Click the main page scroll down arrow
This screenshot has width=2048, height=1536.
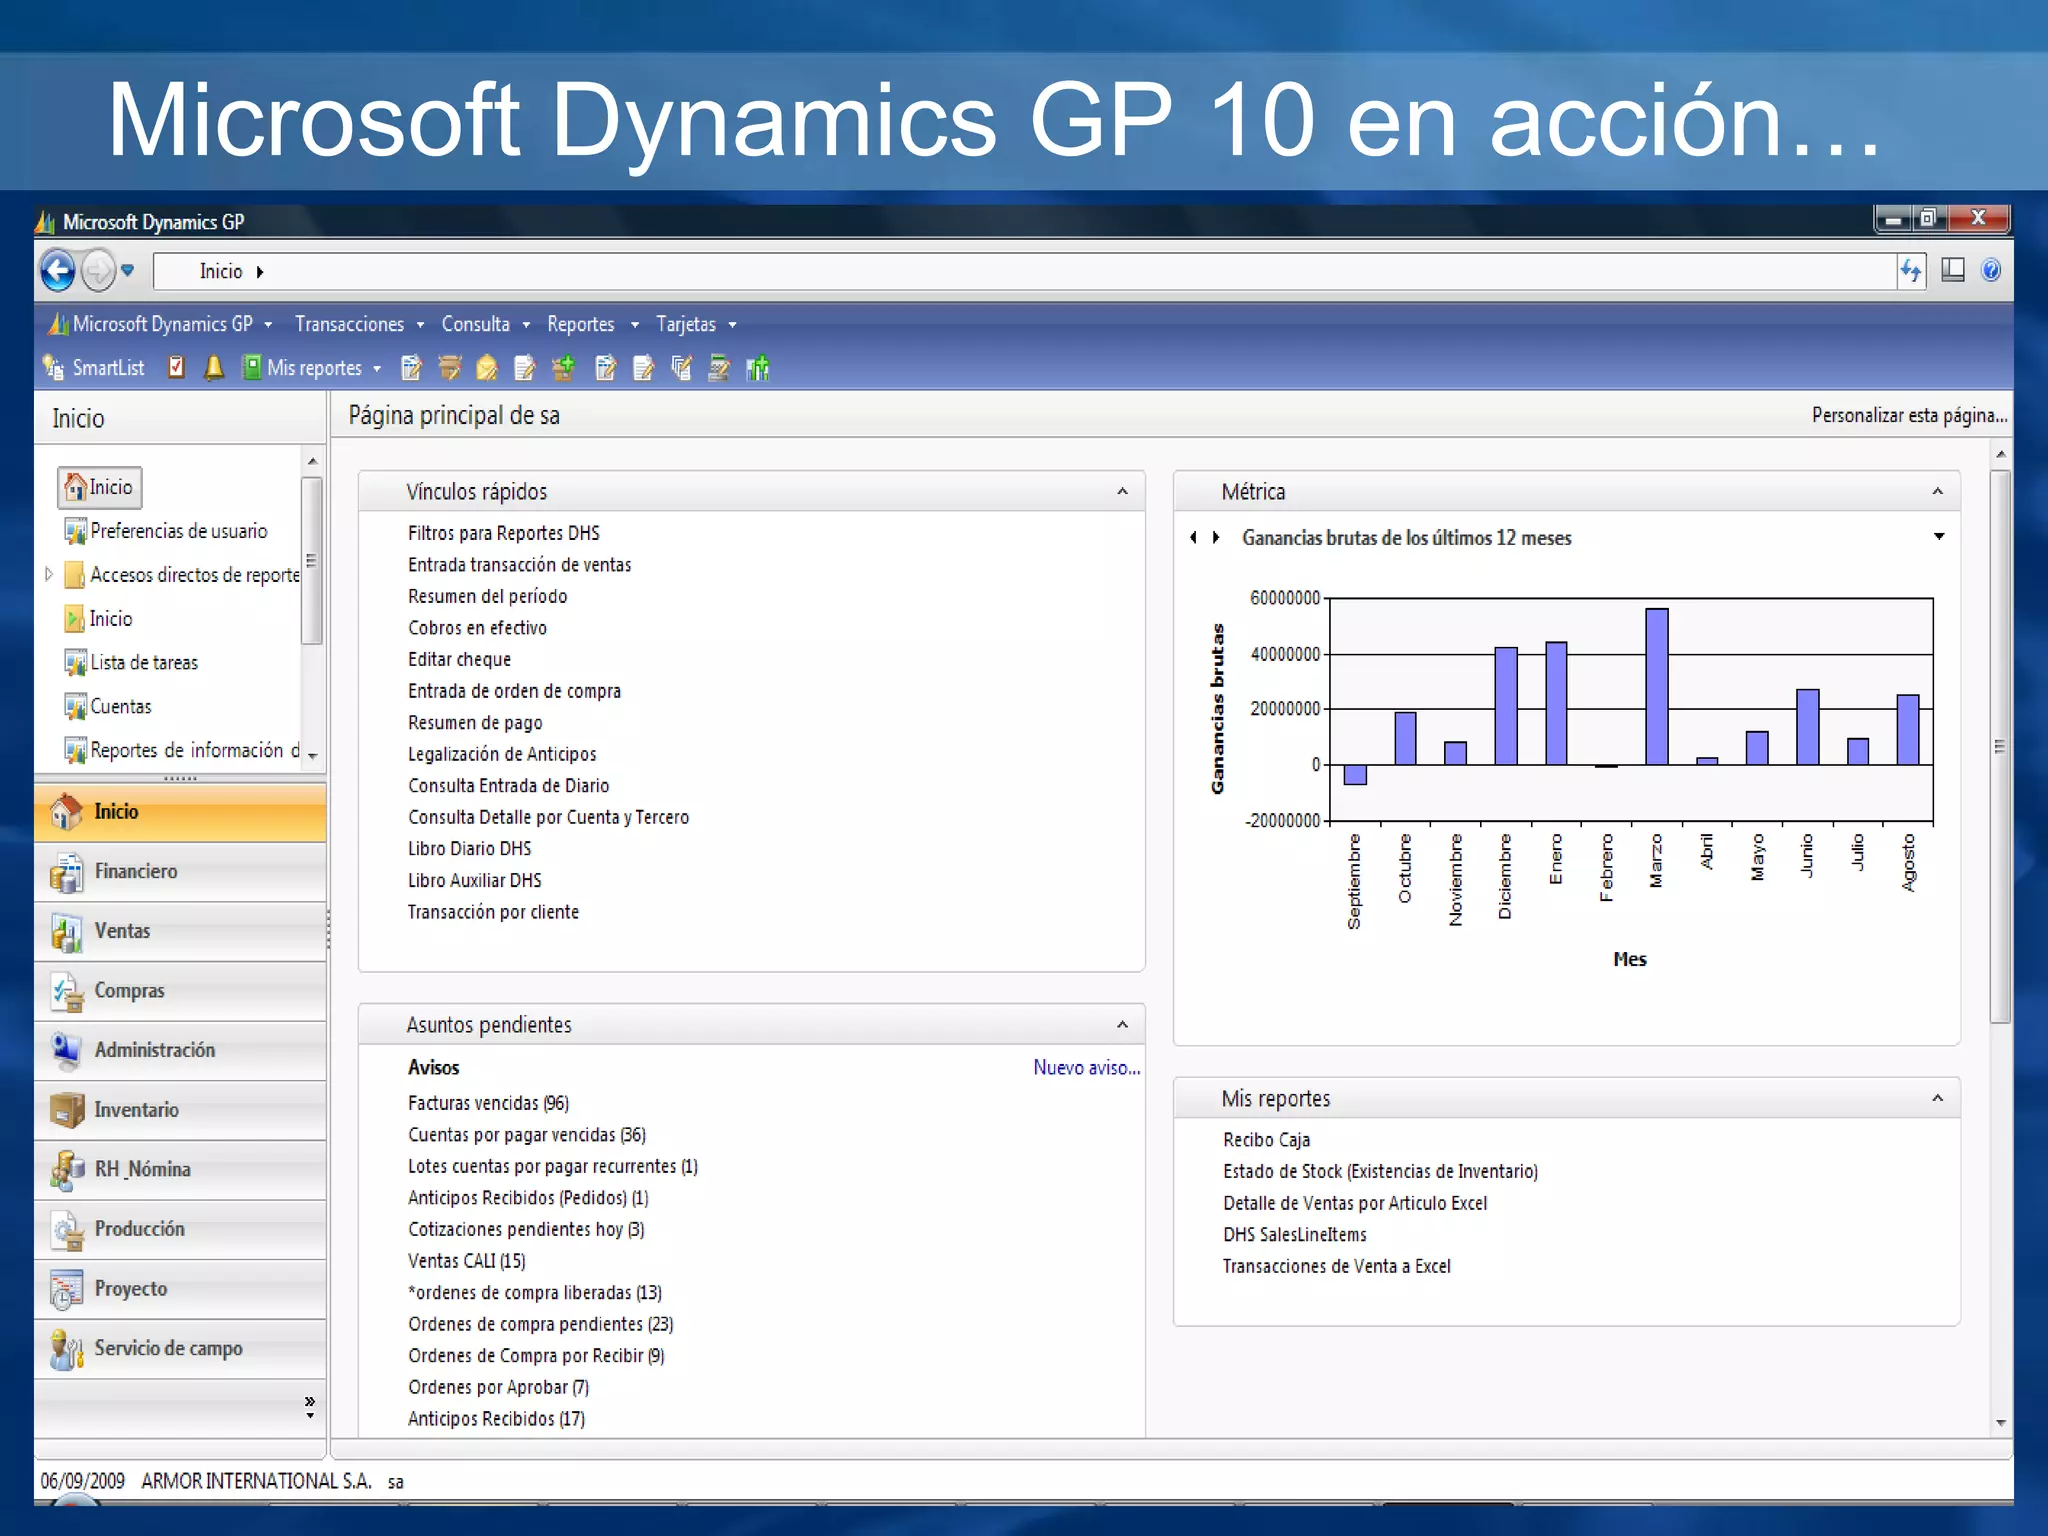(2000, 1422)
